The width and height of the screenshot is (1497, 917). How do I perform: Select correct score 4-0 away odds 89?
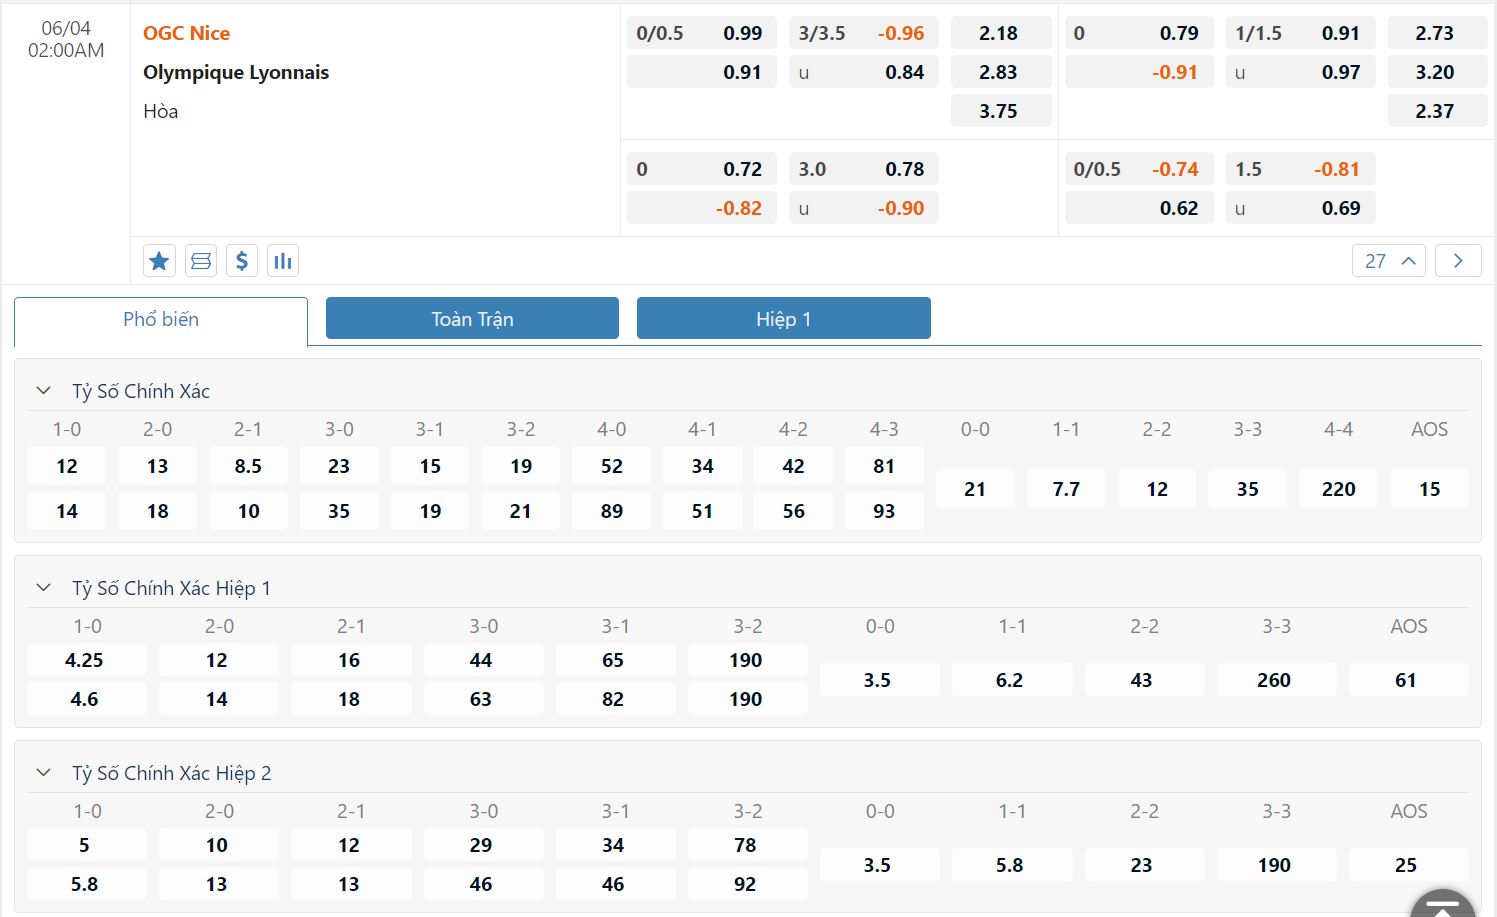[x=611, y=511]
